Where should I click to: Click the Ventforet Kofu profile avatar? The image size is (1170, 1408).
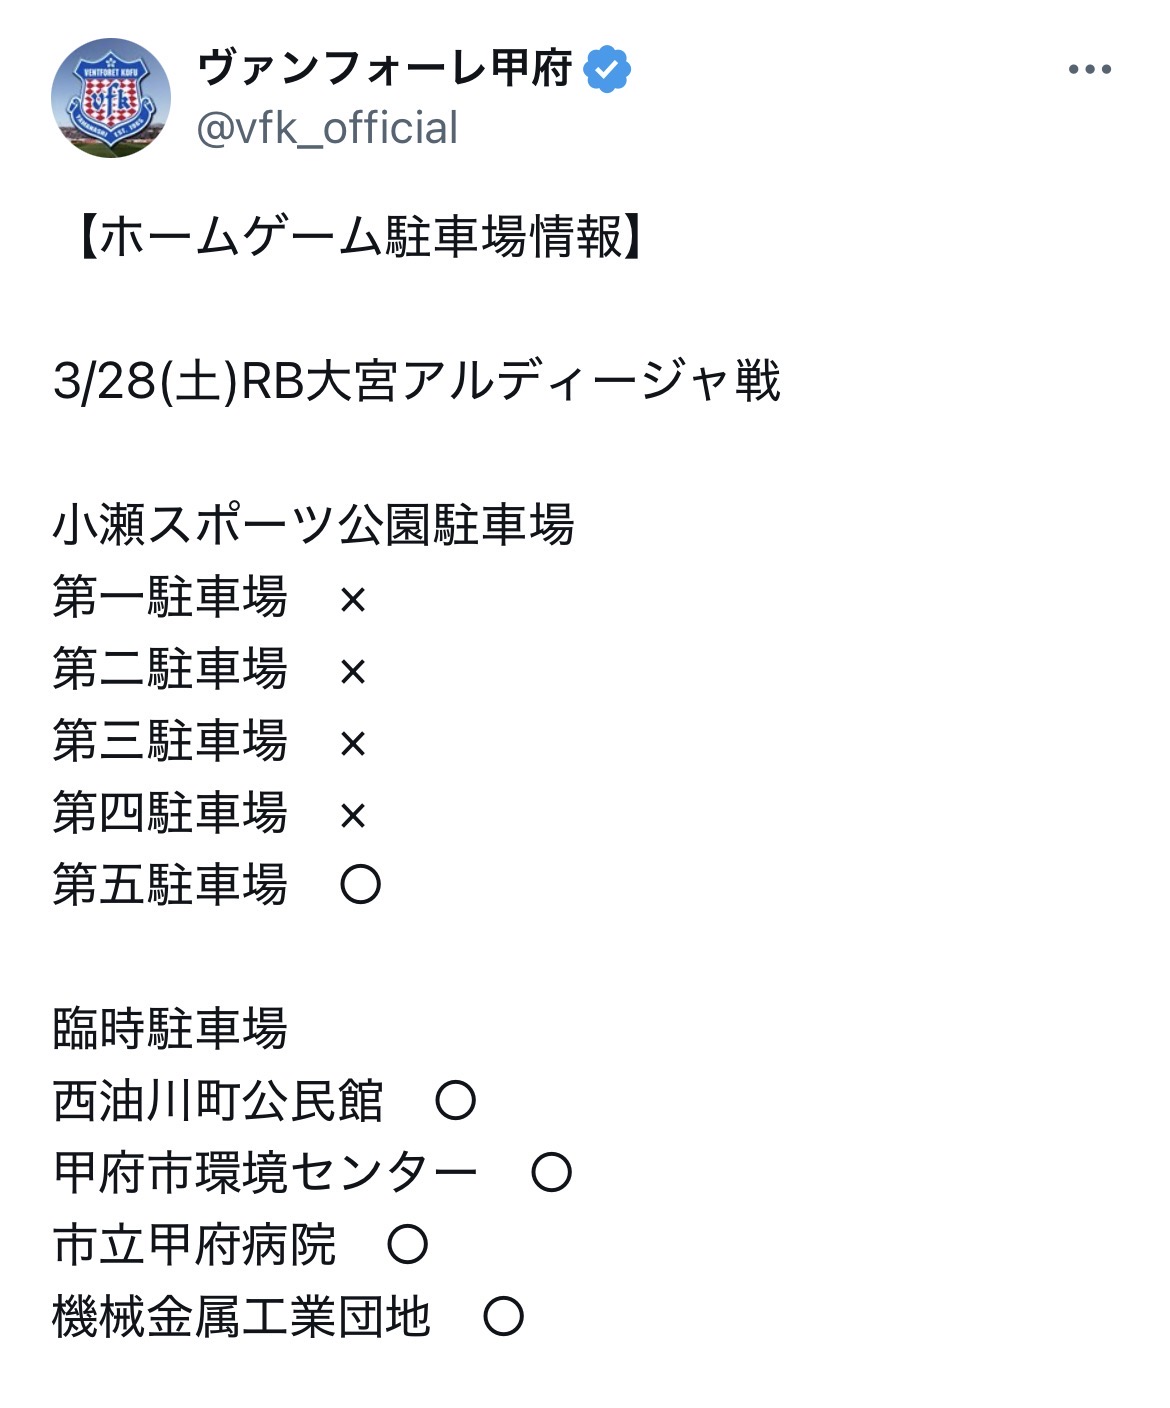[x=111, y=98]
